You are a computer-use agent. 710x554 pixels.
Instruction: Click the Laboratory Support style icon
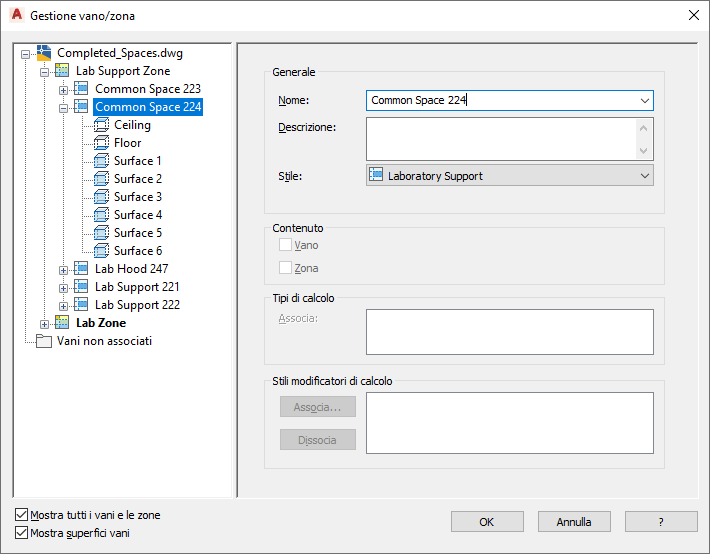click(x=376, y=174)
